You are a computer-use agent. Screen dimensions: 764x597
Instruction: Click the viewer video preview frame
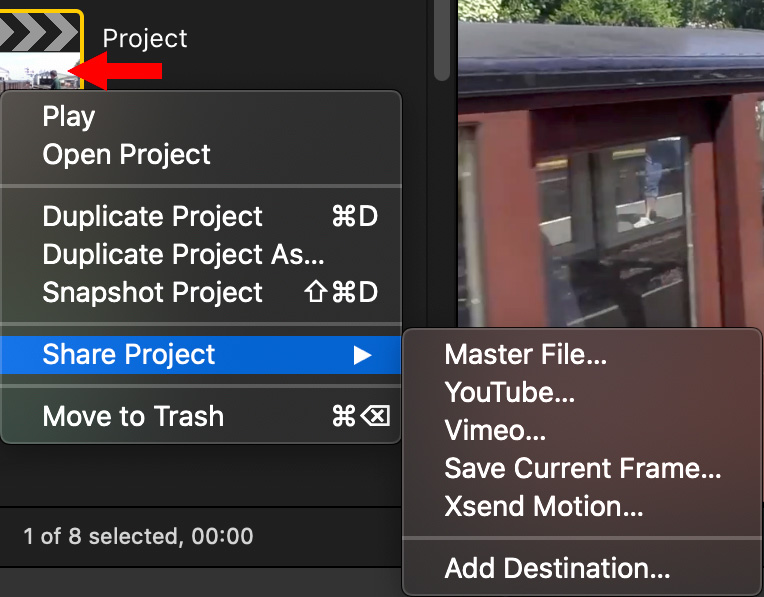[611, 163]
